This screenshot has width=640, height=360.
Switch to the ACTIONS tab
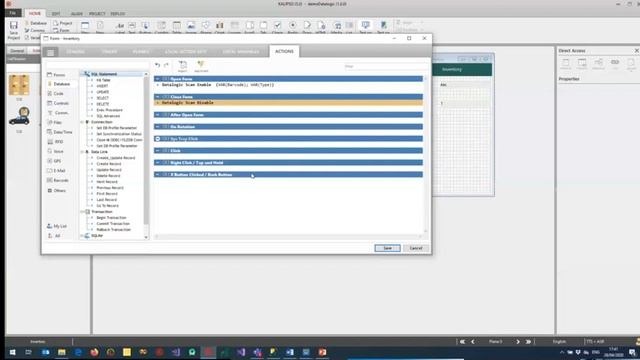tap(284, 51)
